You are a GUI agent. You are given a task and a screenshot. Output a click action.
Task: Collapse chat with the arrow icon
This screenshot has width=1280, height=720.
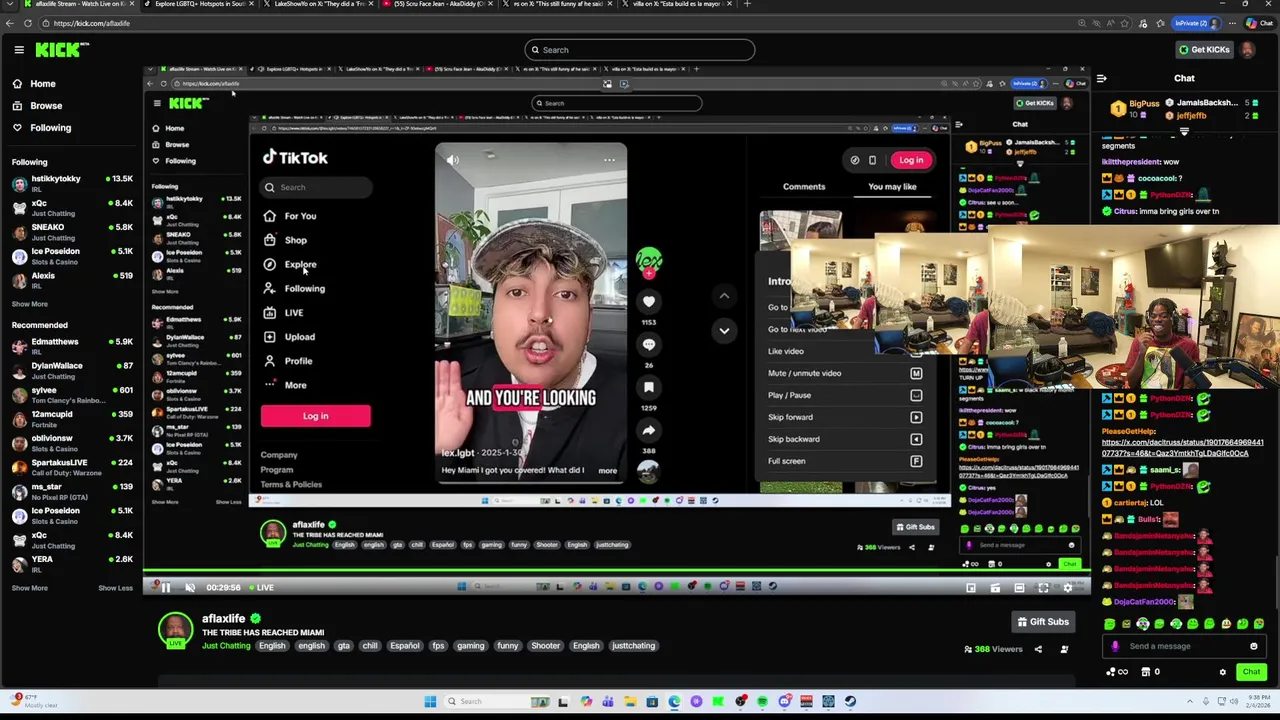[1101, 78]
